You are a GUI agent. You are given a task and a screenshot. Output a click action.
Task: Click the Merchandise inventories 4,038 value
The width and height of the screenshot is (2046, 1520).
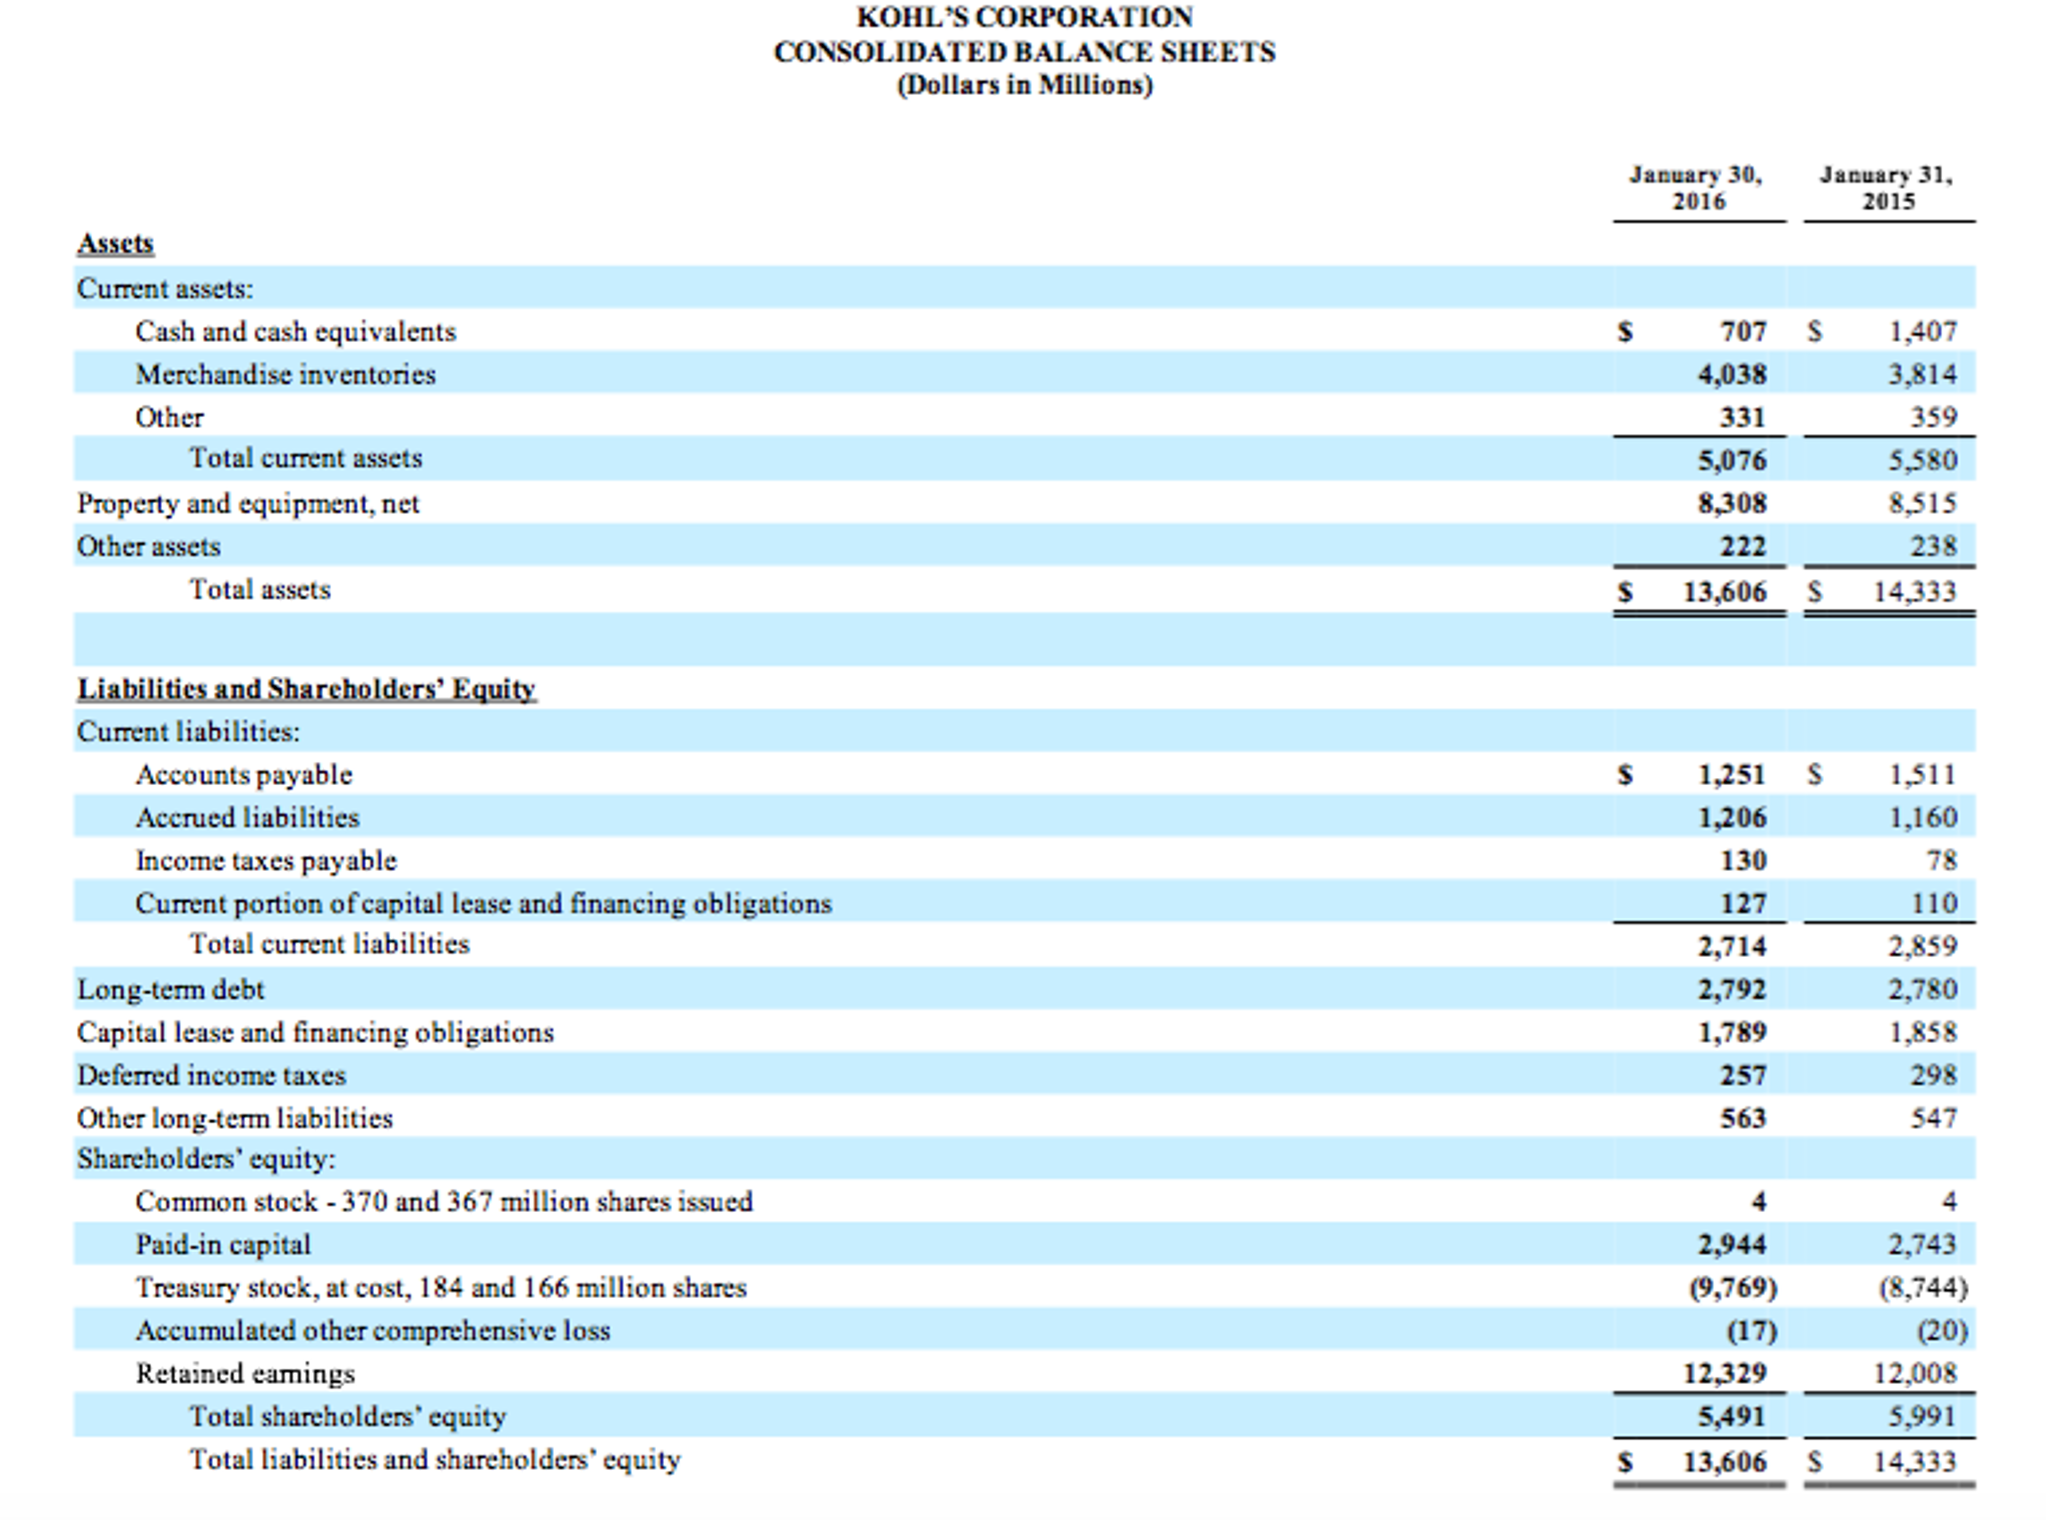pos(1732,375)
